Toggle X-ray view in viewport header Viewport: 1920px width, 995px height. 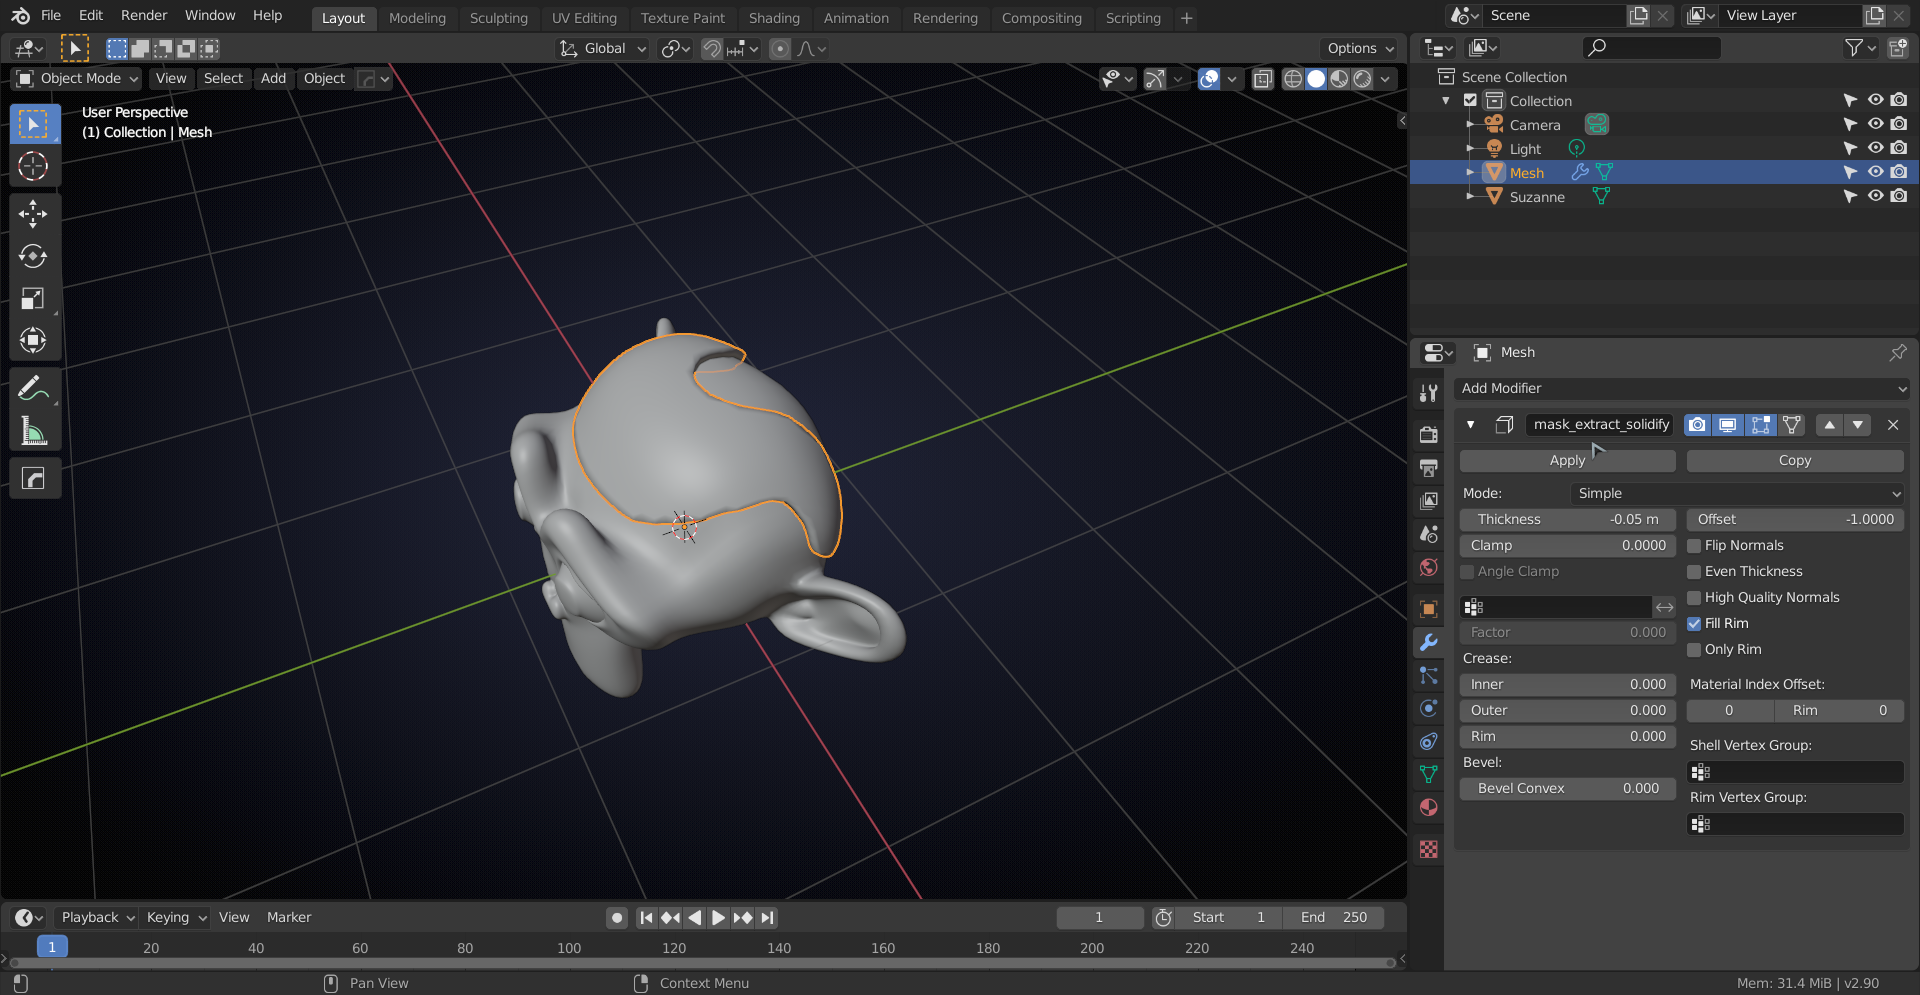pos(1263,79)
